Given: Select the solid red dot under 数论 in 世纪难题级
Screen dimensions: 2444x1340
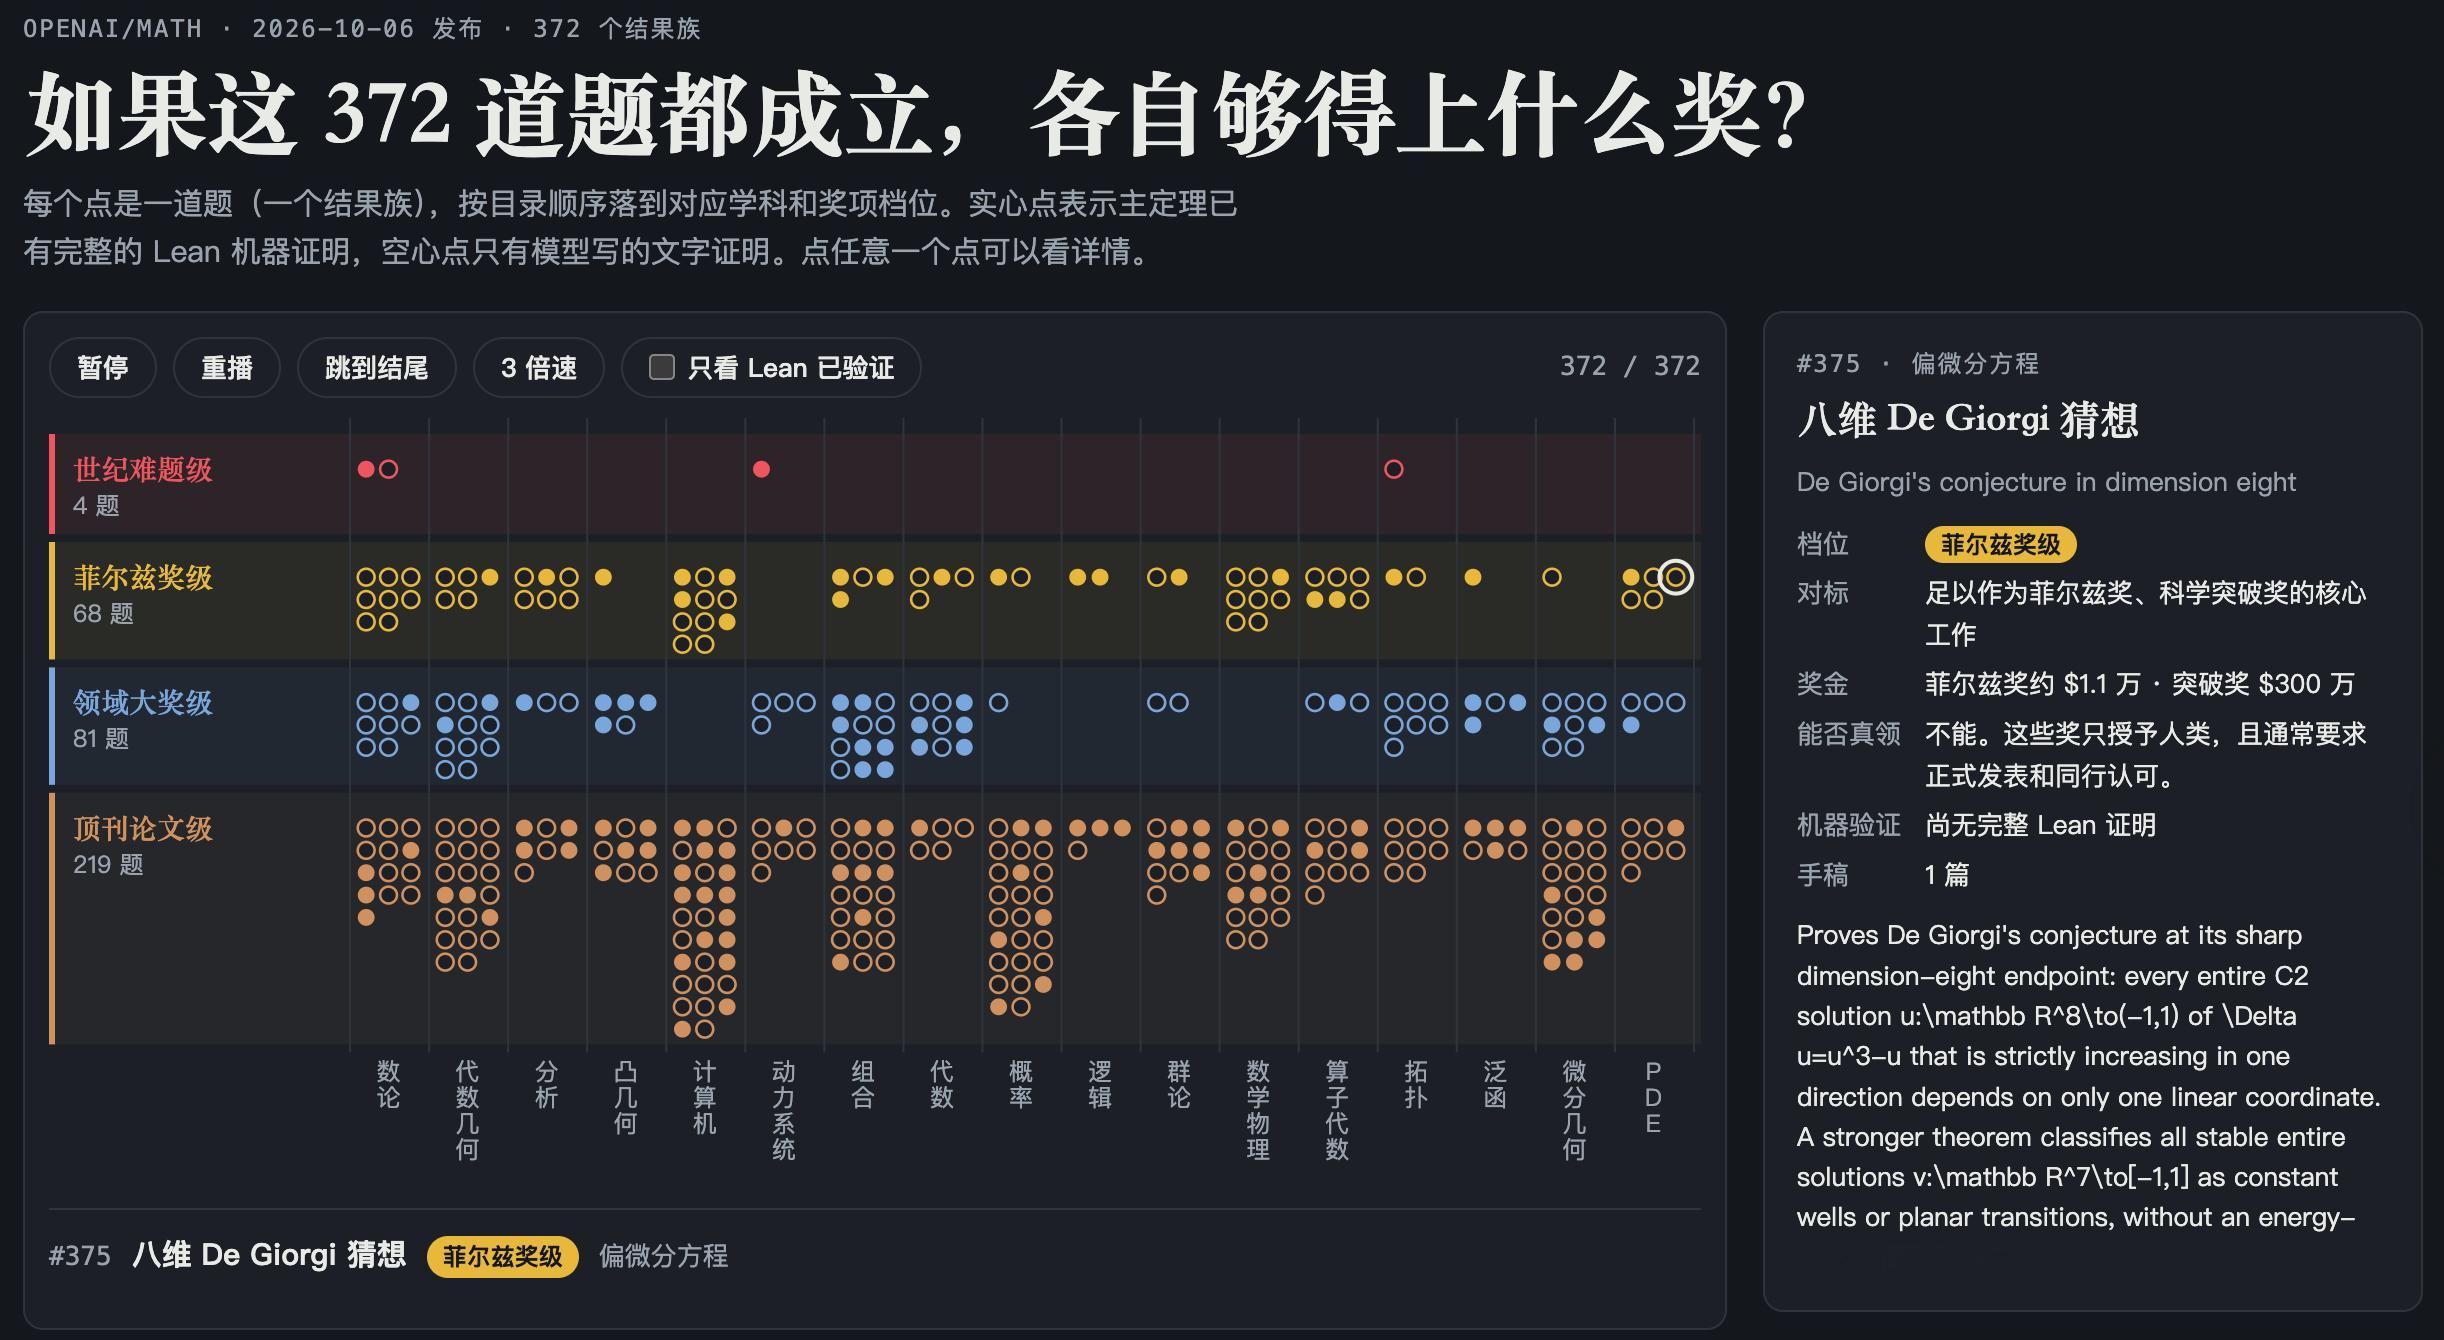Looking at the screenshot, I should click(x=366, y=469).
